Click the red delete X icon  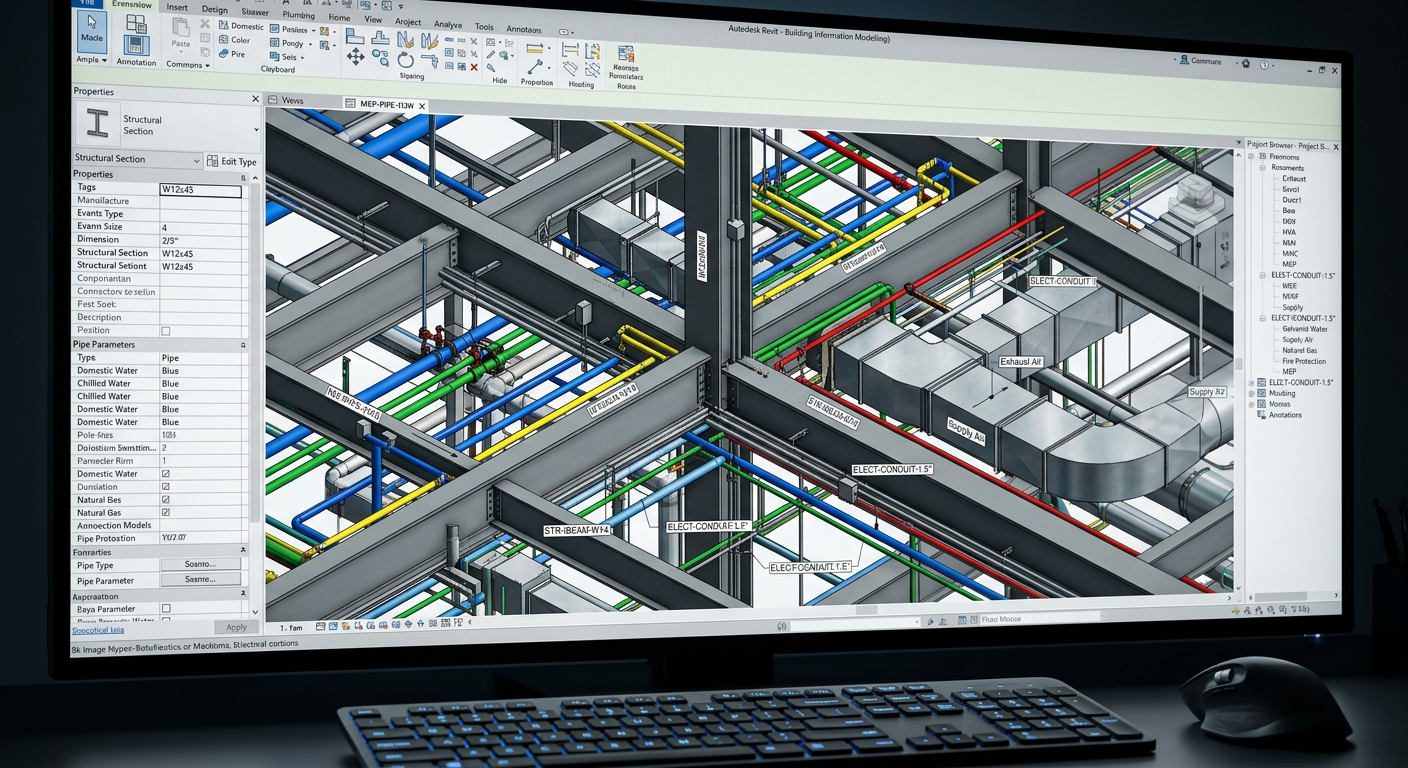[474, 69]
